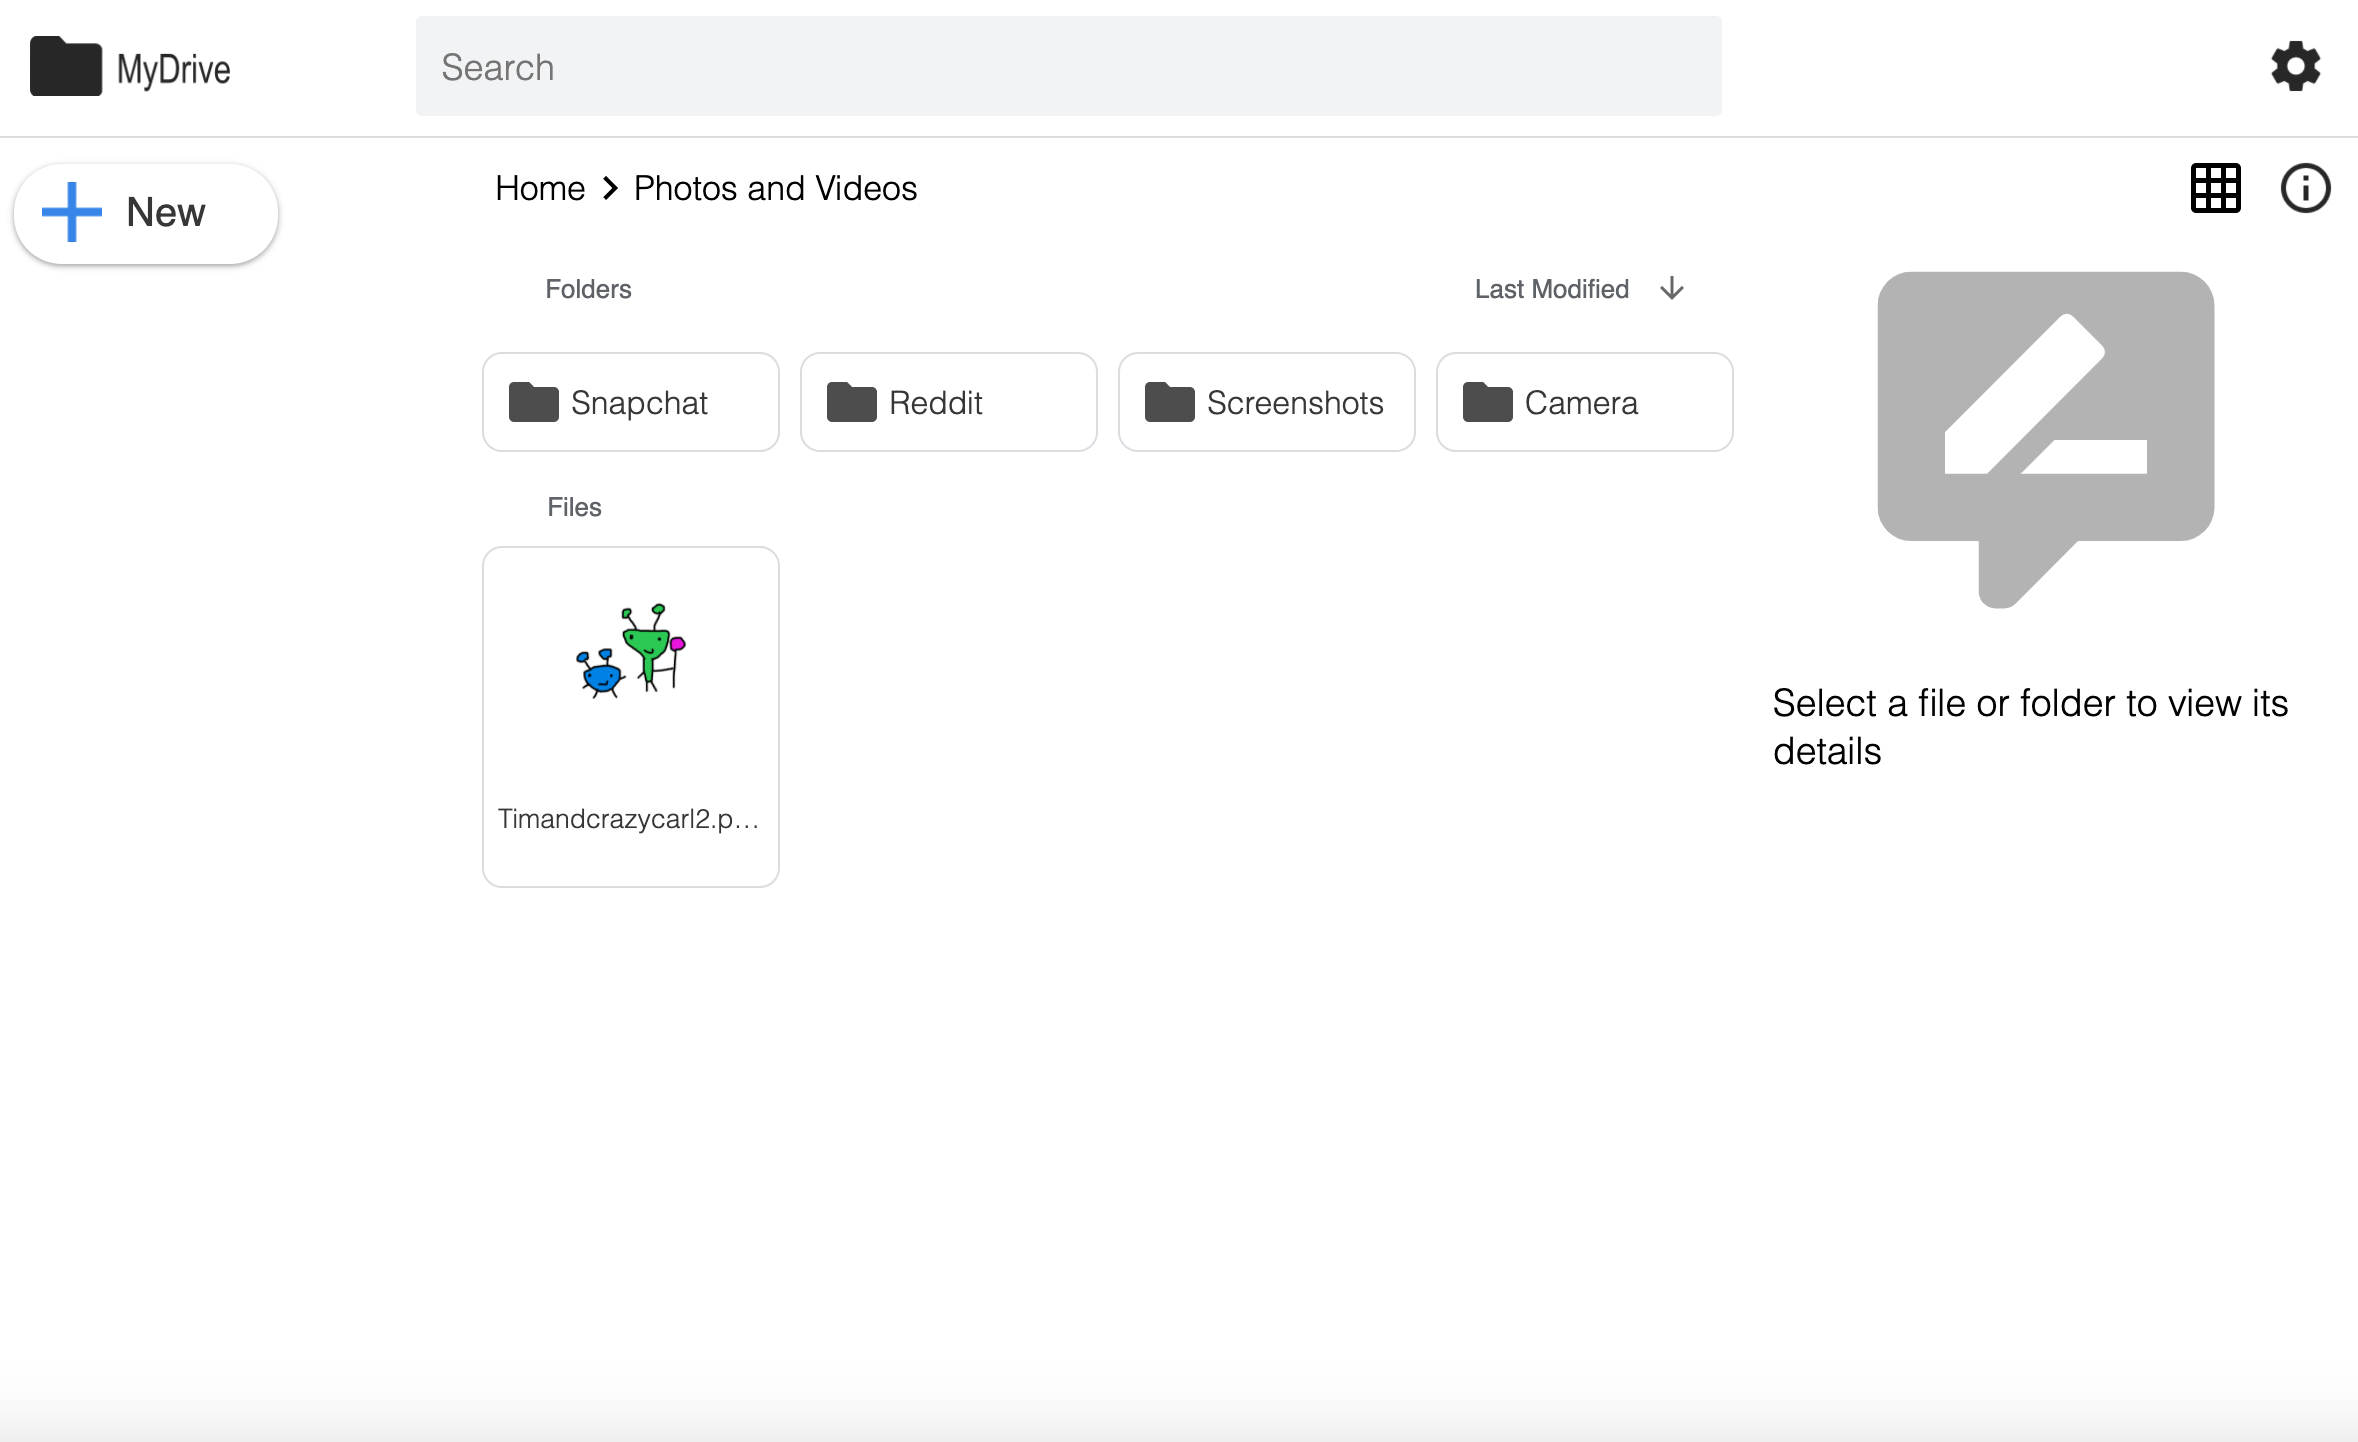Click the Reddit folder icon
The width and height of the screenshot is (2358, 1442).
(x=851, y=402)
